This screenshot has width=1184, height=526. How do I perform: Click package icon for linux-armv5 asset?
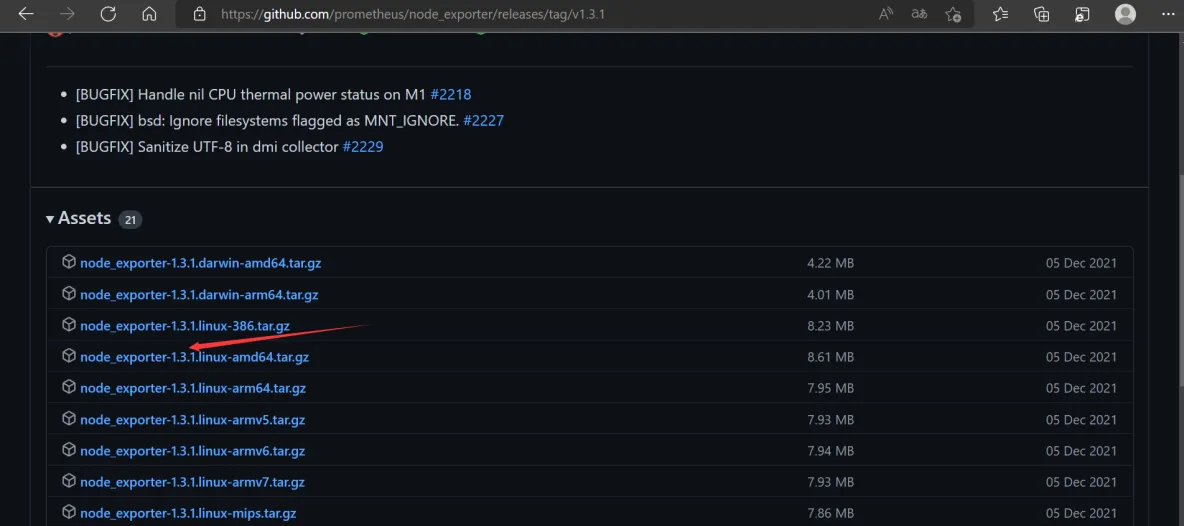coord(69,418)
